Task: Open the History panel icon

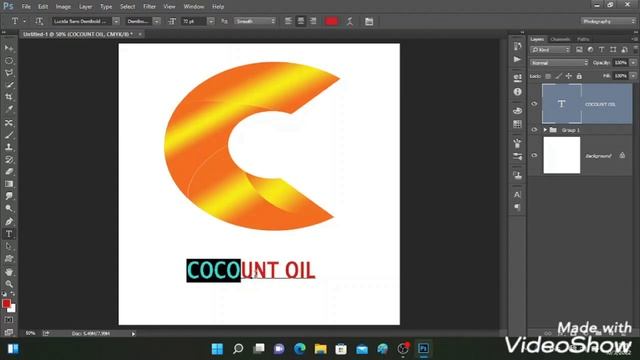Action: 517,47
